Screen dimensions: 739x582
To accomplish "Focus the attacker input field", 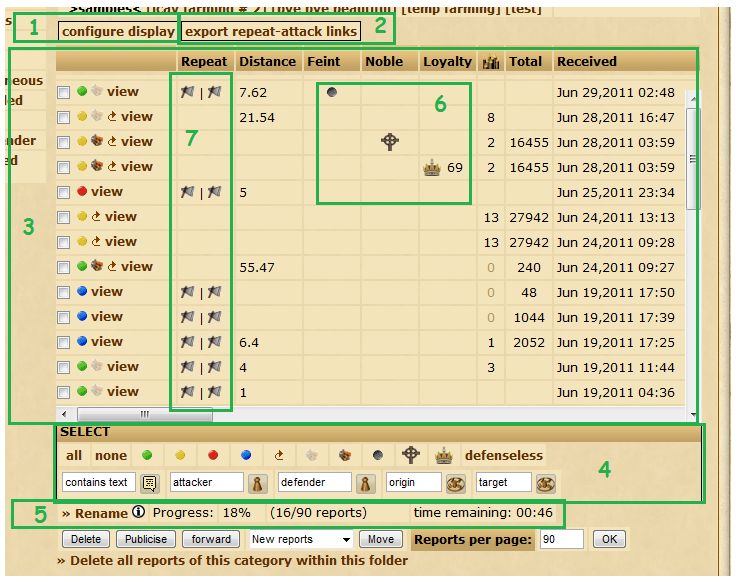I will tap(206, 482).
